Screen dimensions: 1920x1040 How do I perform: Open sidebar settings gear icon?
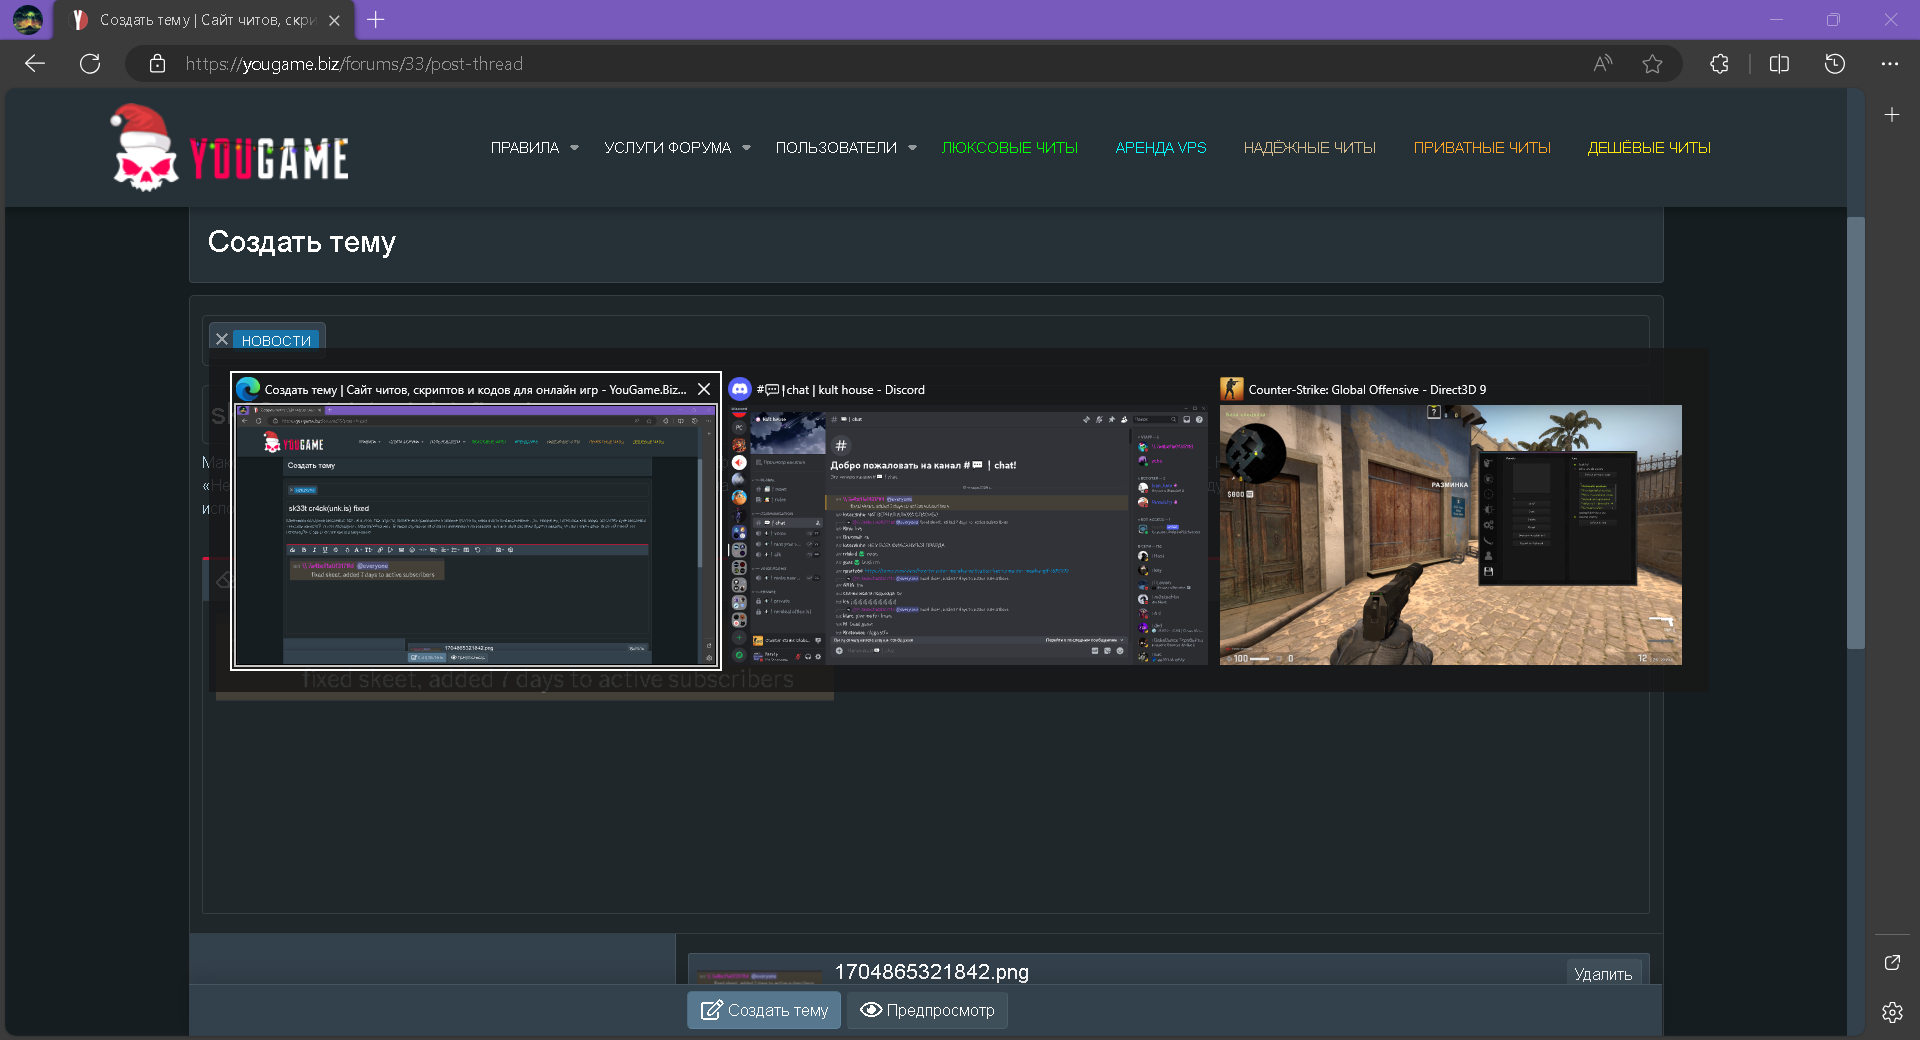pyautogui.click(x=1892, y=1012)
